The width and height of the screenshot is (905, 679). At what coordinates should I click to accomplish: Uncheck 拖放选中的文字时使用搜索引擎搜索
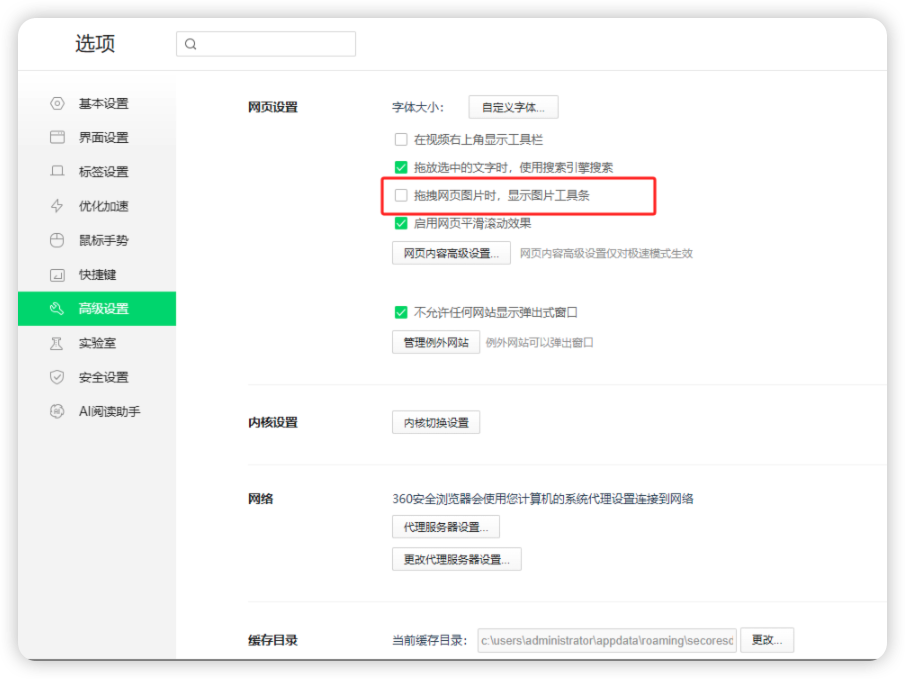tap(401, 167)
